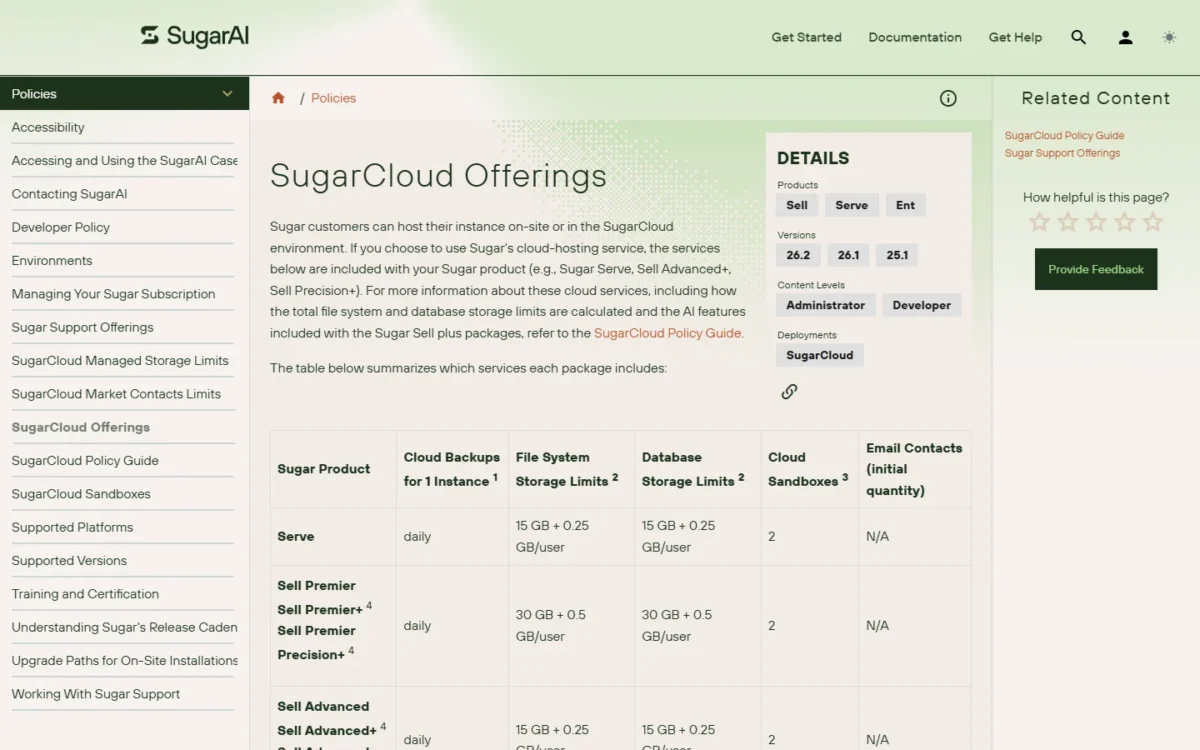Select SugarCloud deployment tag

click(x=819, y=355)
